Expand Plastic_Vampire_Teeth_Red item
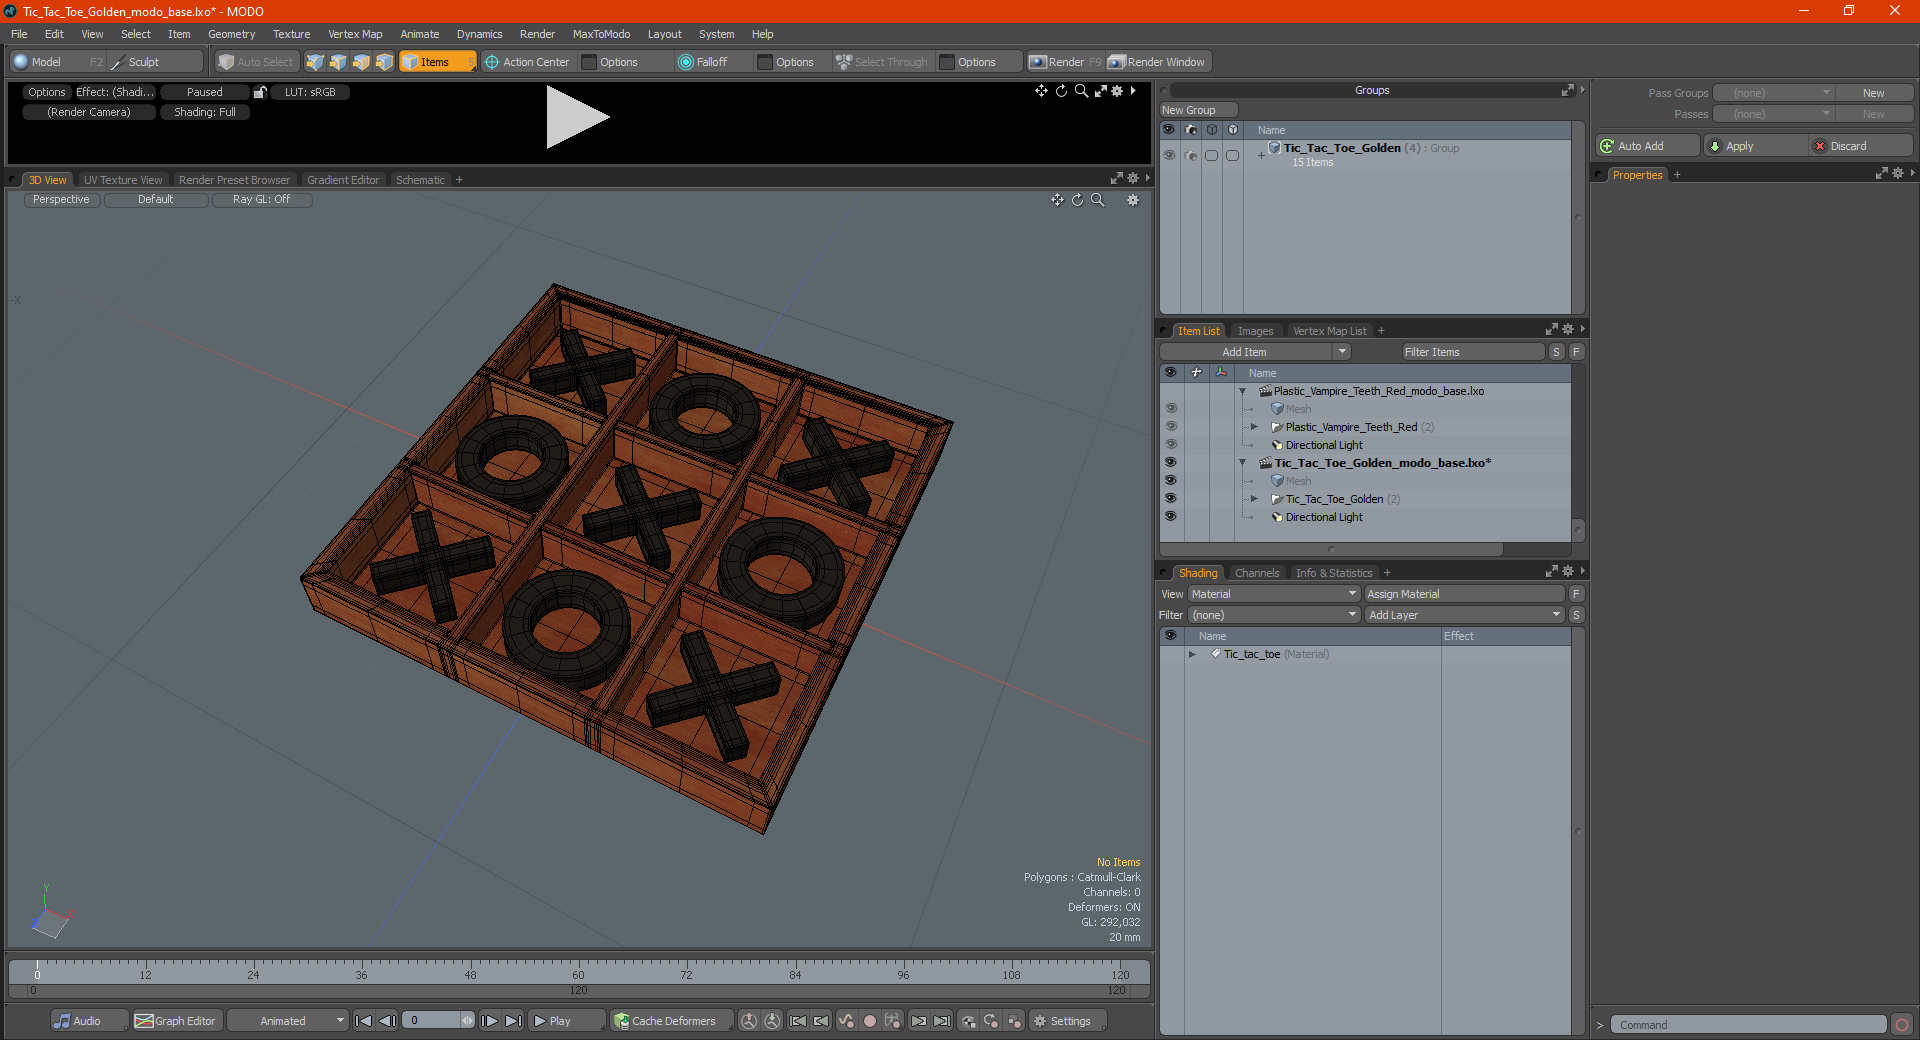Image resolution: width=1920 pixels, height=1040 pixels. (x=1254, y=427)
